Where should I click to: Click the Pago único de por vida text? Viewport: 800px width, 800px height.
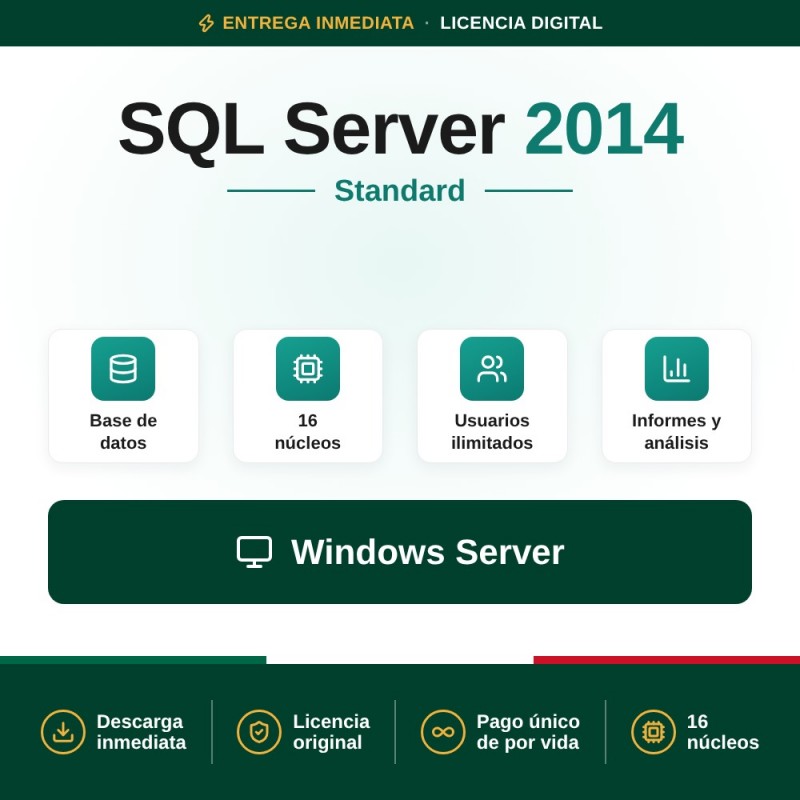pyautogui.click(x=528, y=732)
